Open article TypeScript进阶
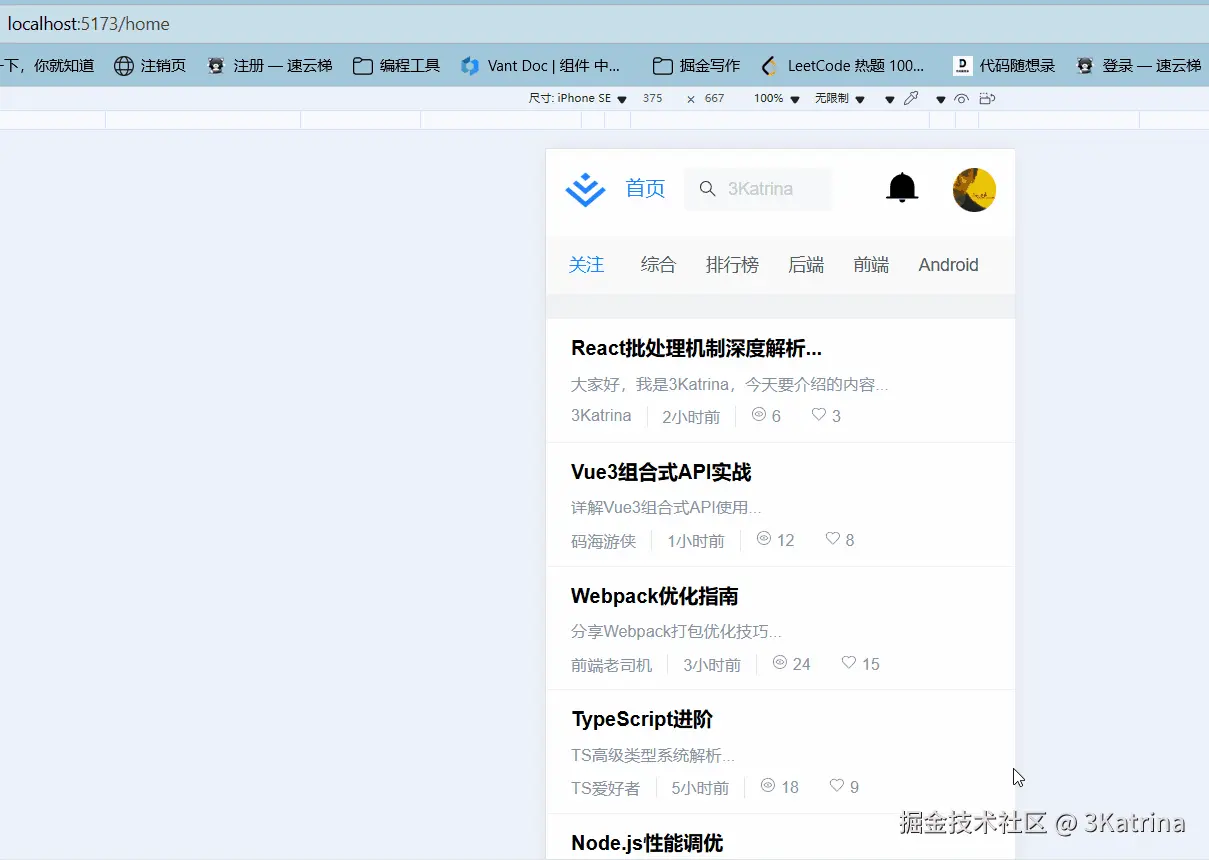1209x860 pixels. tap(642, 719)
